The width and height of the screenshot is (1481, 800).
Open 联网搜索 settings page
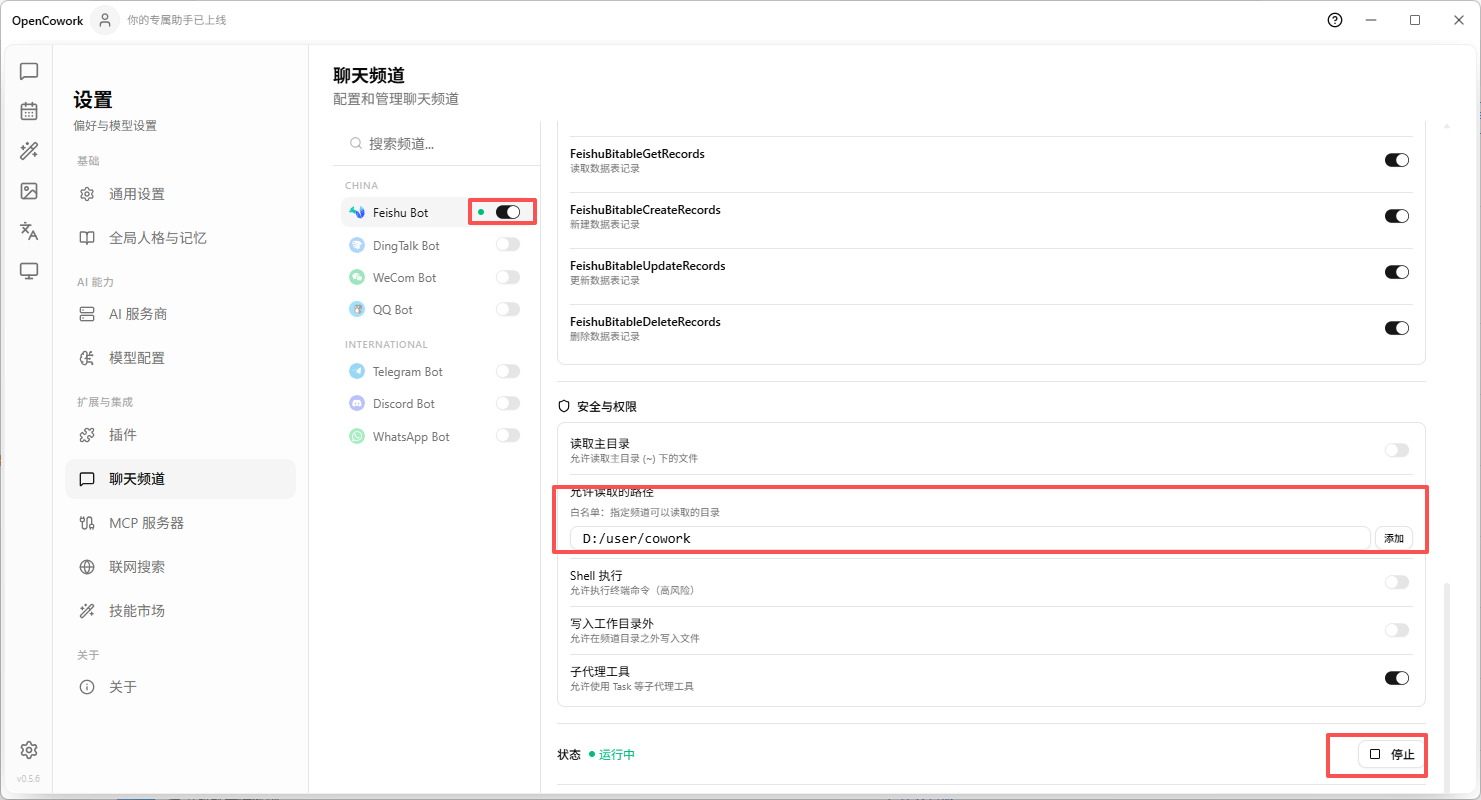point(180,567)
